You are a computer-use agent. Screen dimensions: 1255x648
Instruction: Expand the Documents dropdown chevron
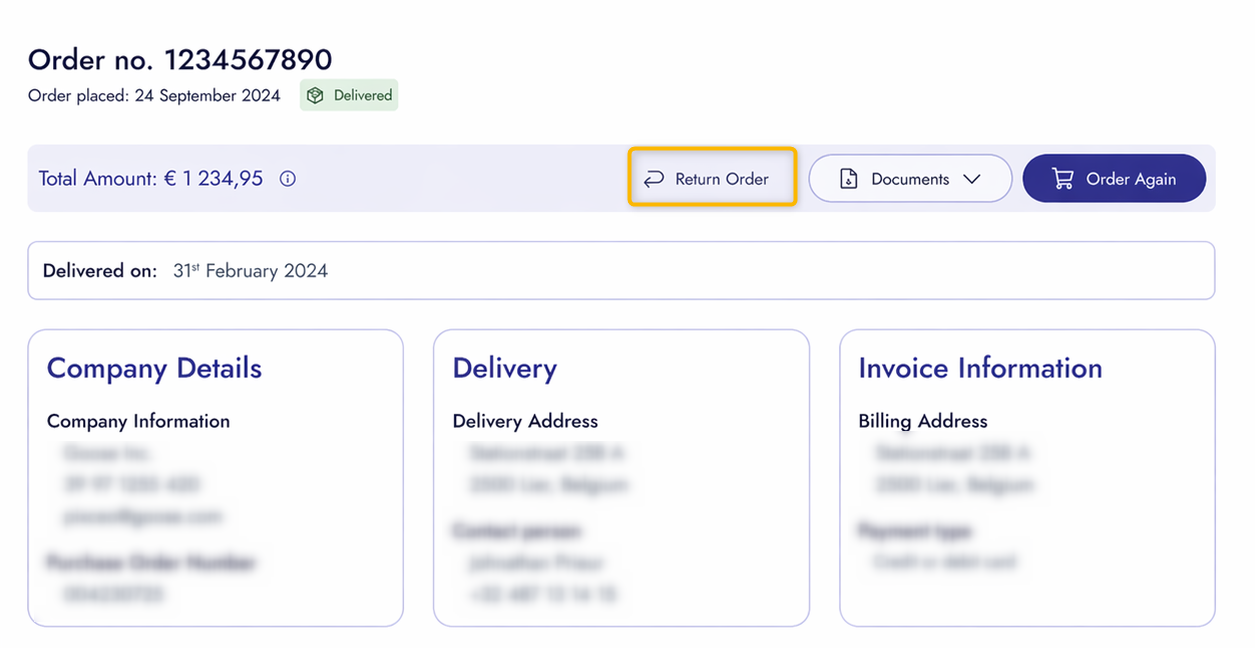tap(971, 179)
